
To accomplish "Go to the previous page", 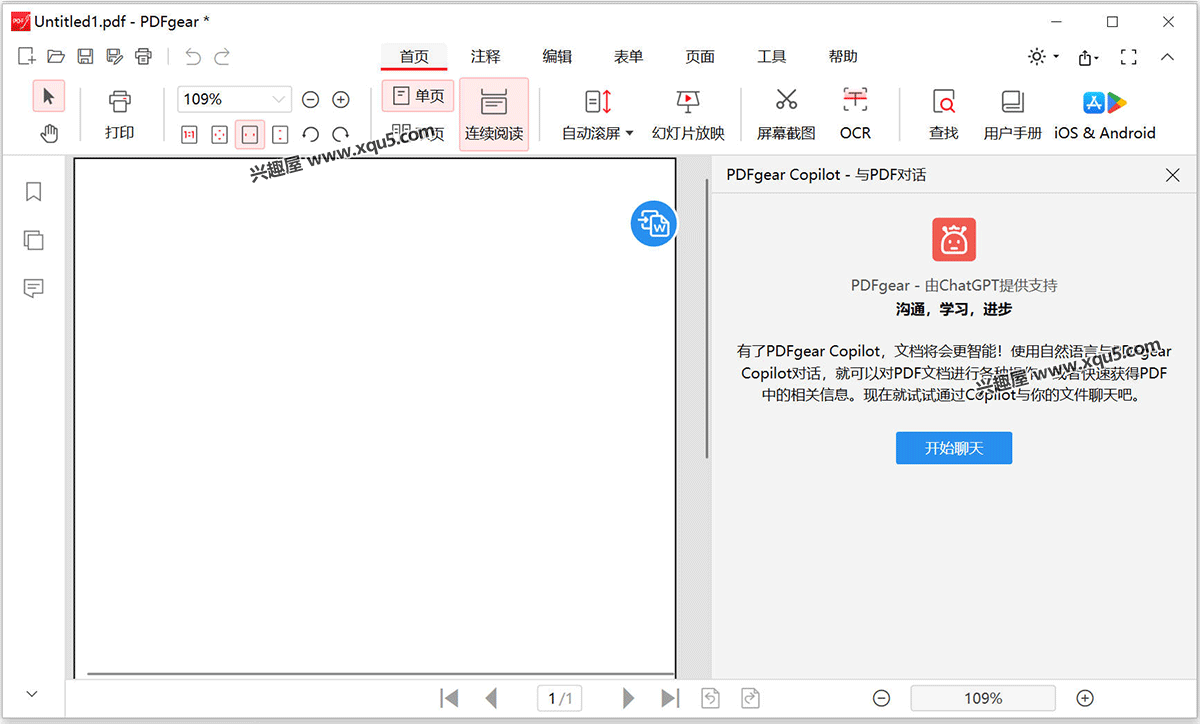I will tap(490, 698).
